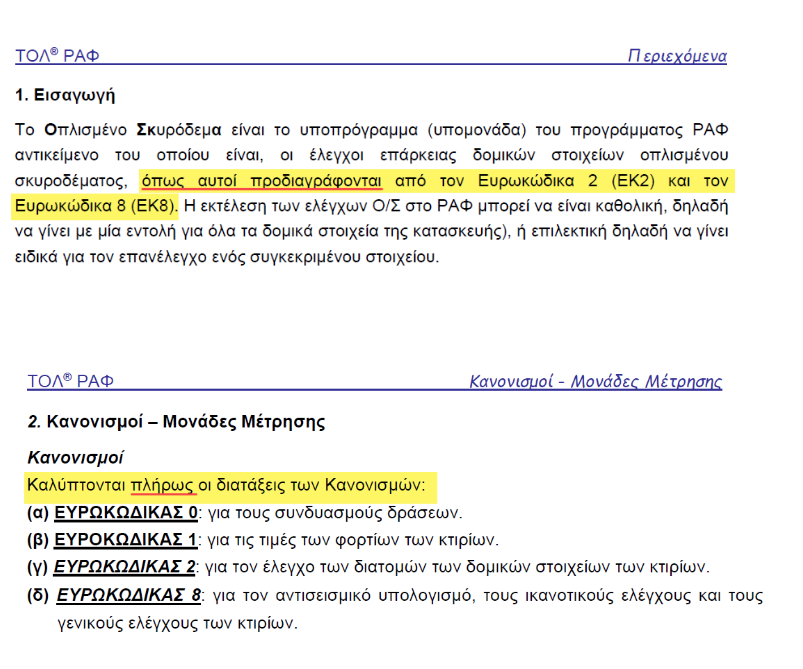This screenshot has width=803, height=669.
Task: Click the underlined word 'πλήρως'
Action: 162,485
